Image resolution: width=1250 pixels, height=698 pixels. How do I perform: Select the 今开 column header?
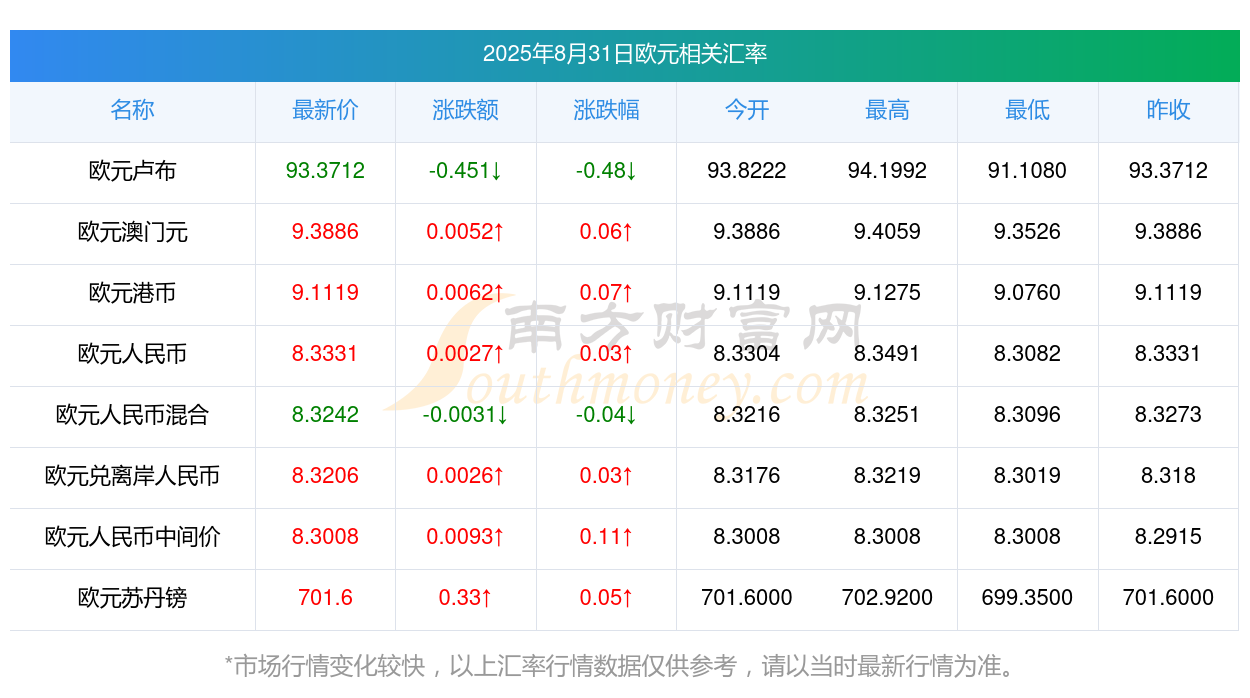(747, 110)
